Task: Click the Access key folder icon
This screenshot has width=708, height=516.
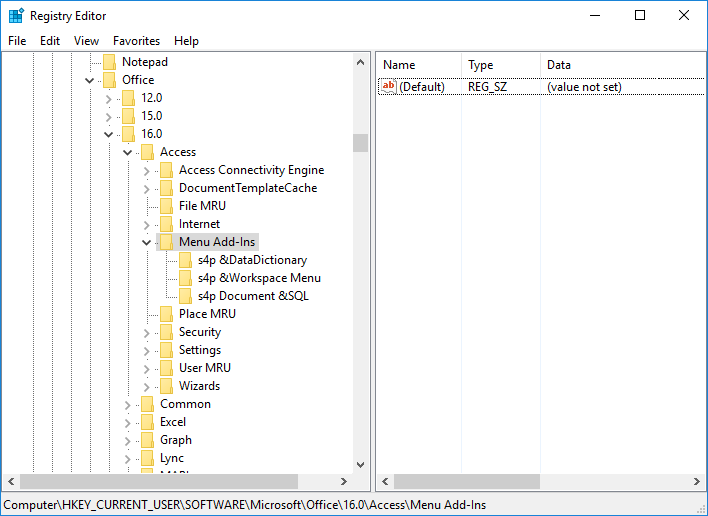Action: pos(147,152)
